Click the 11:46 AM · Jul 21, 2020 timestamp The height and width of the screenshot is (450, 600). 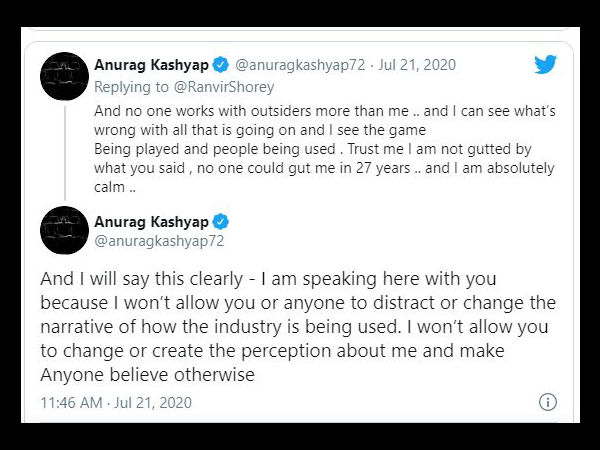(x=116, y=403)
